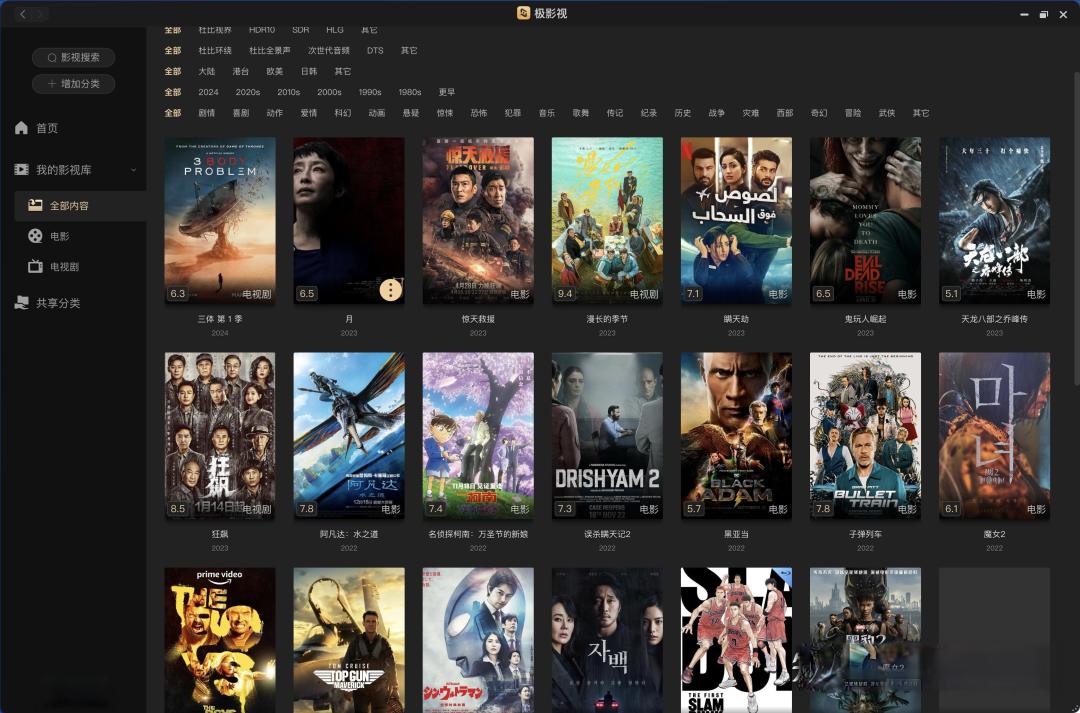
Task: Open the Top Gun Maverick poster
Action: tap(349, 640)
